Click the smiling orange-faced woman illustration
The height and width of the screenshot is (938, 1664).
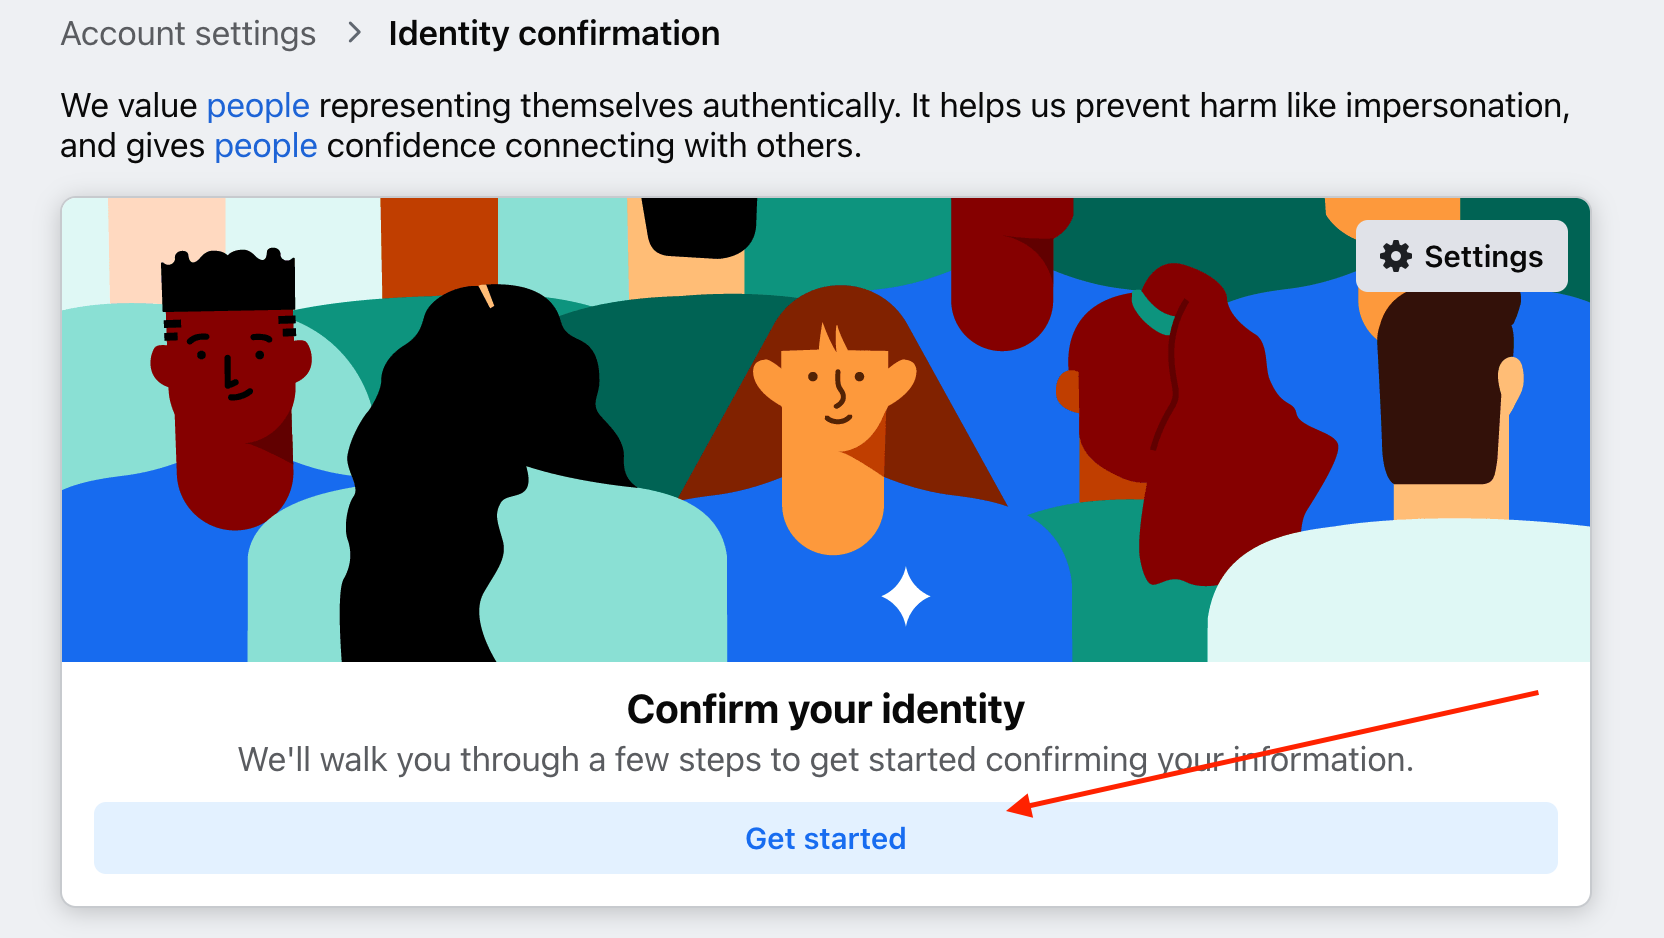[835, 420]
